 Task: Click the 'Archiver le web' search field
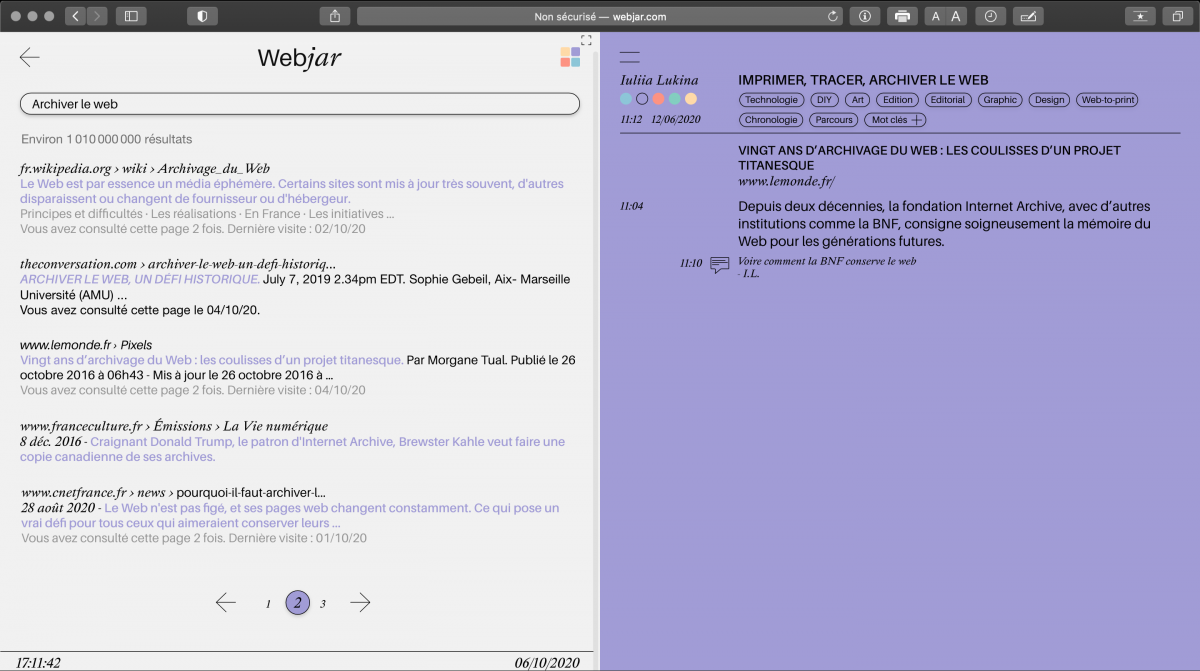click(x=300, y=104)
